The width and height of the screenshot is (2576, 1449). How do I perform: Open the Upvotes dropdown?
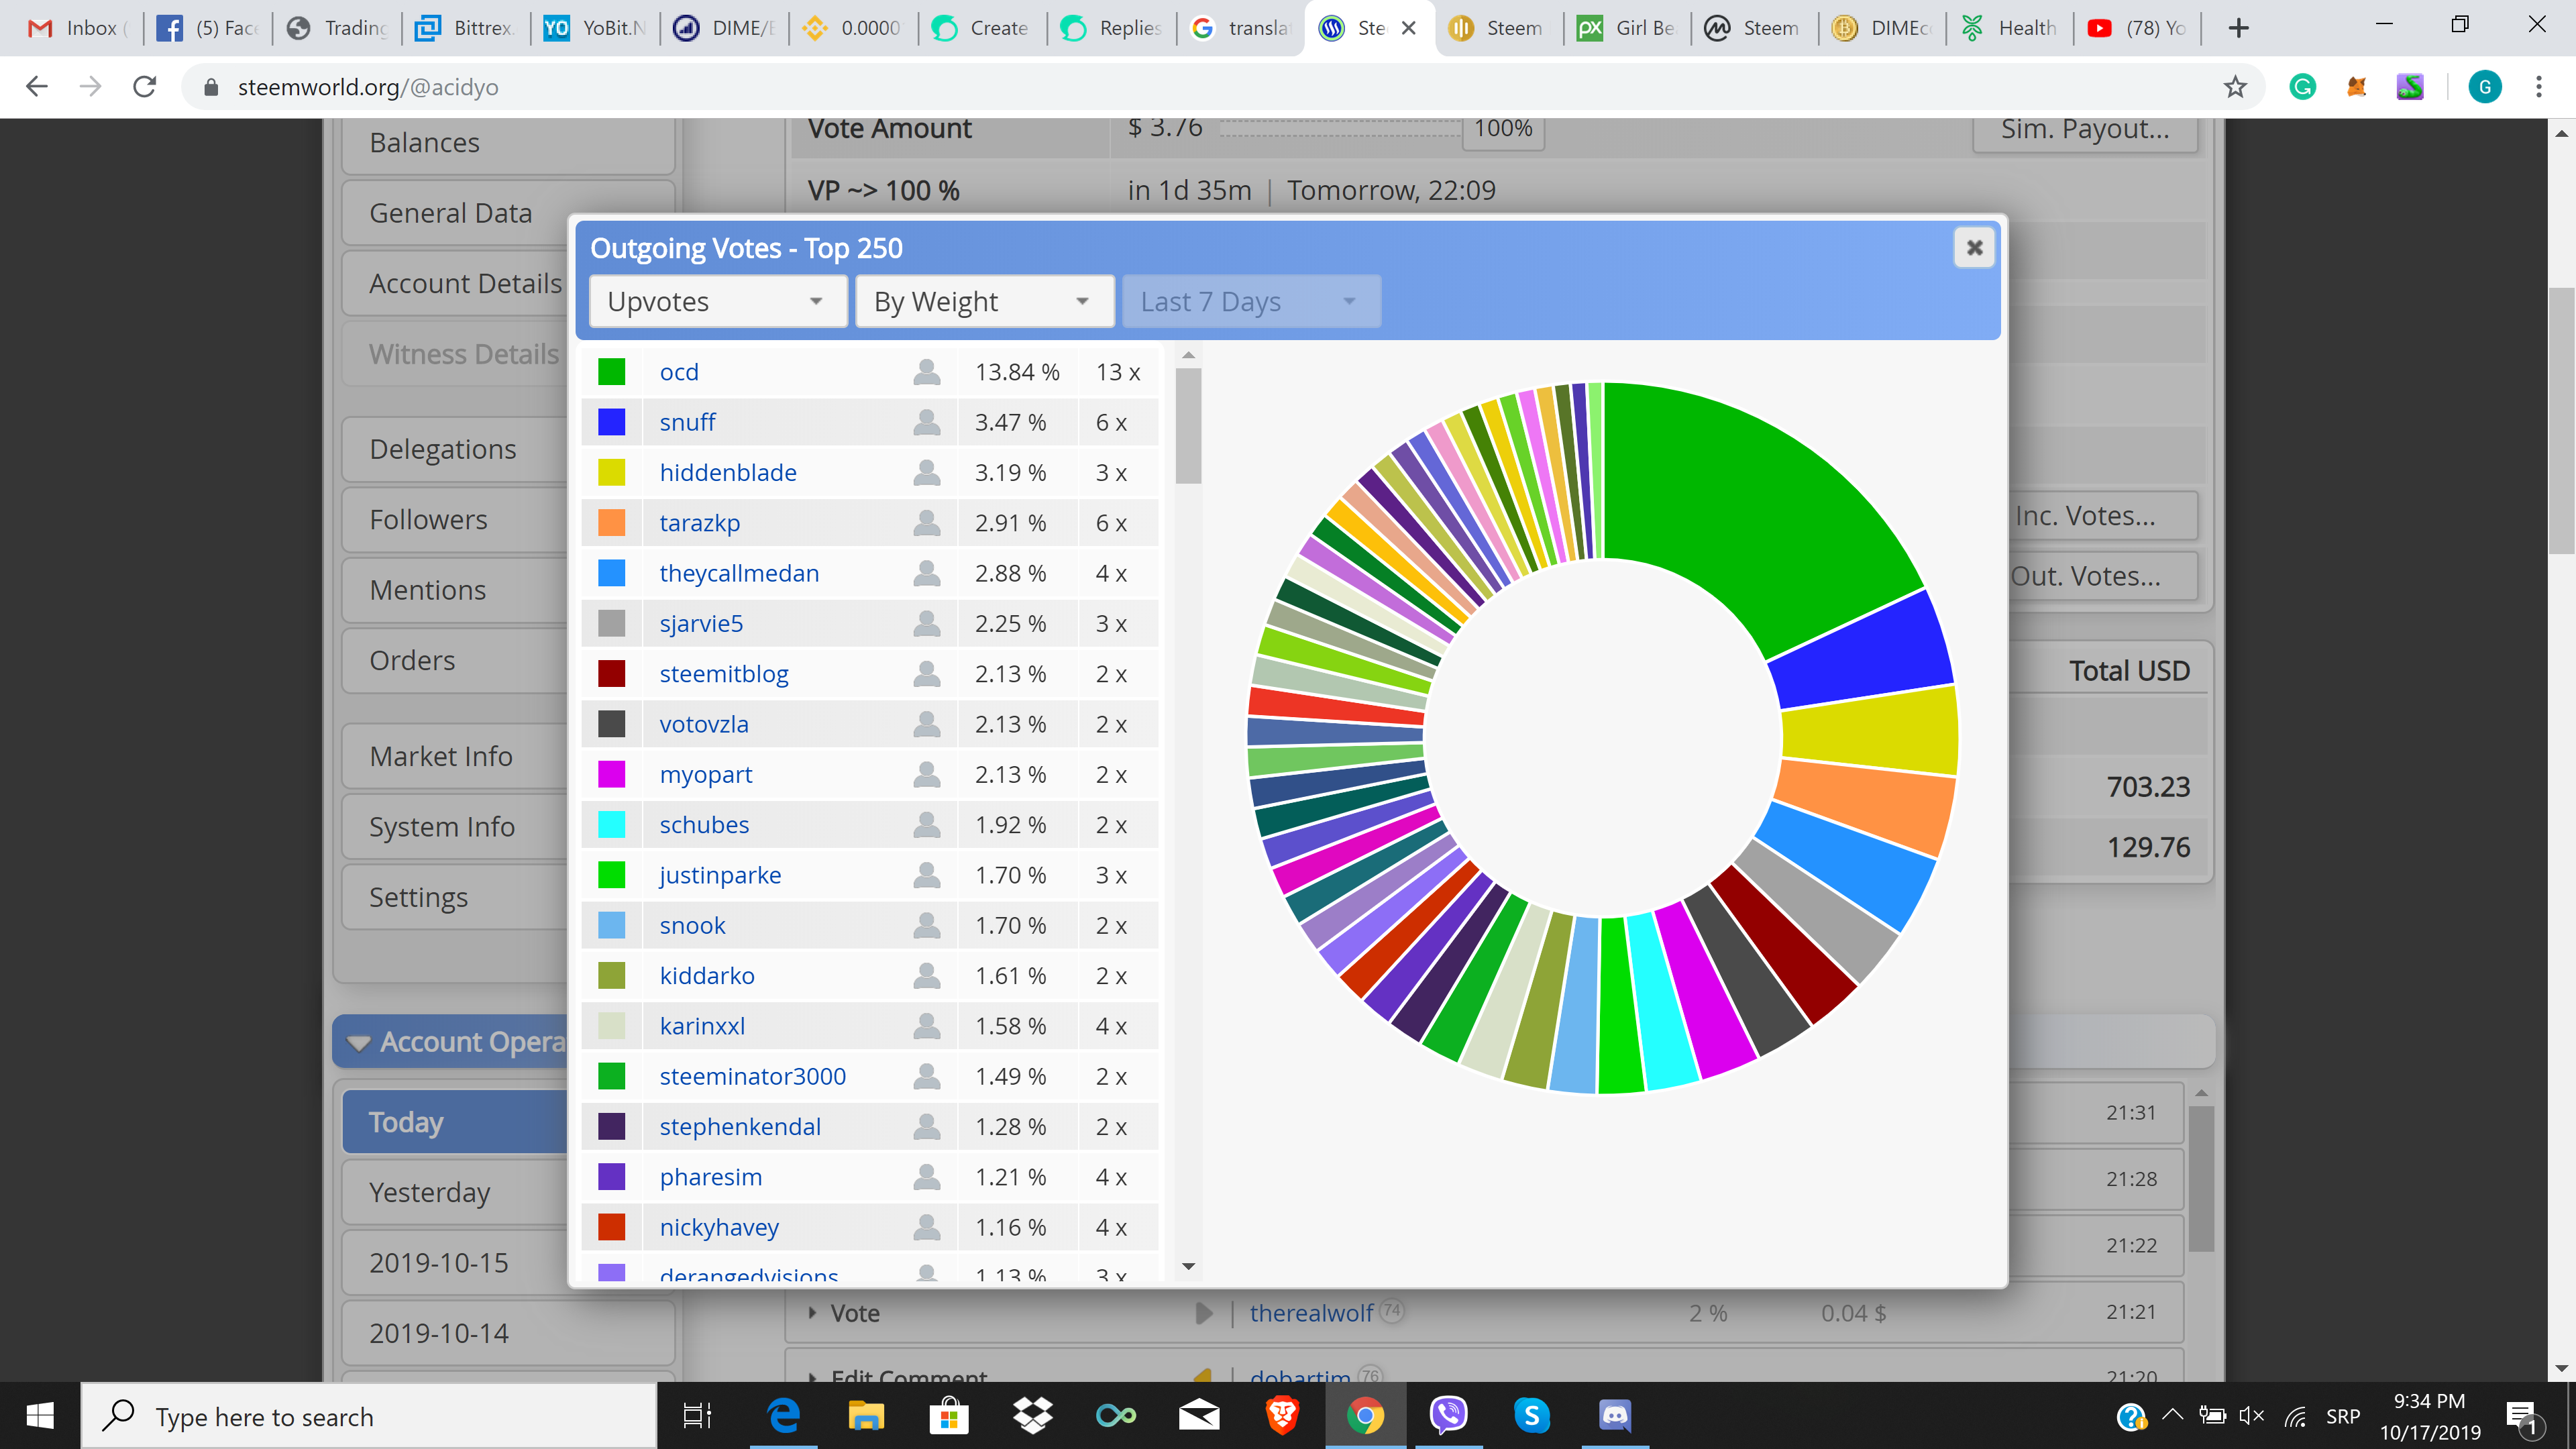coord(717,302)
